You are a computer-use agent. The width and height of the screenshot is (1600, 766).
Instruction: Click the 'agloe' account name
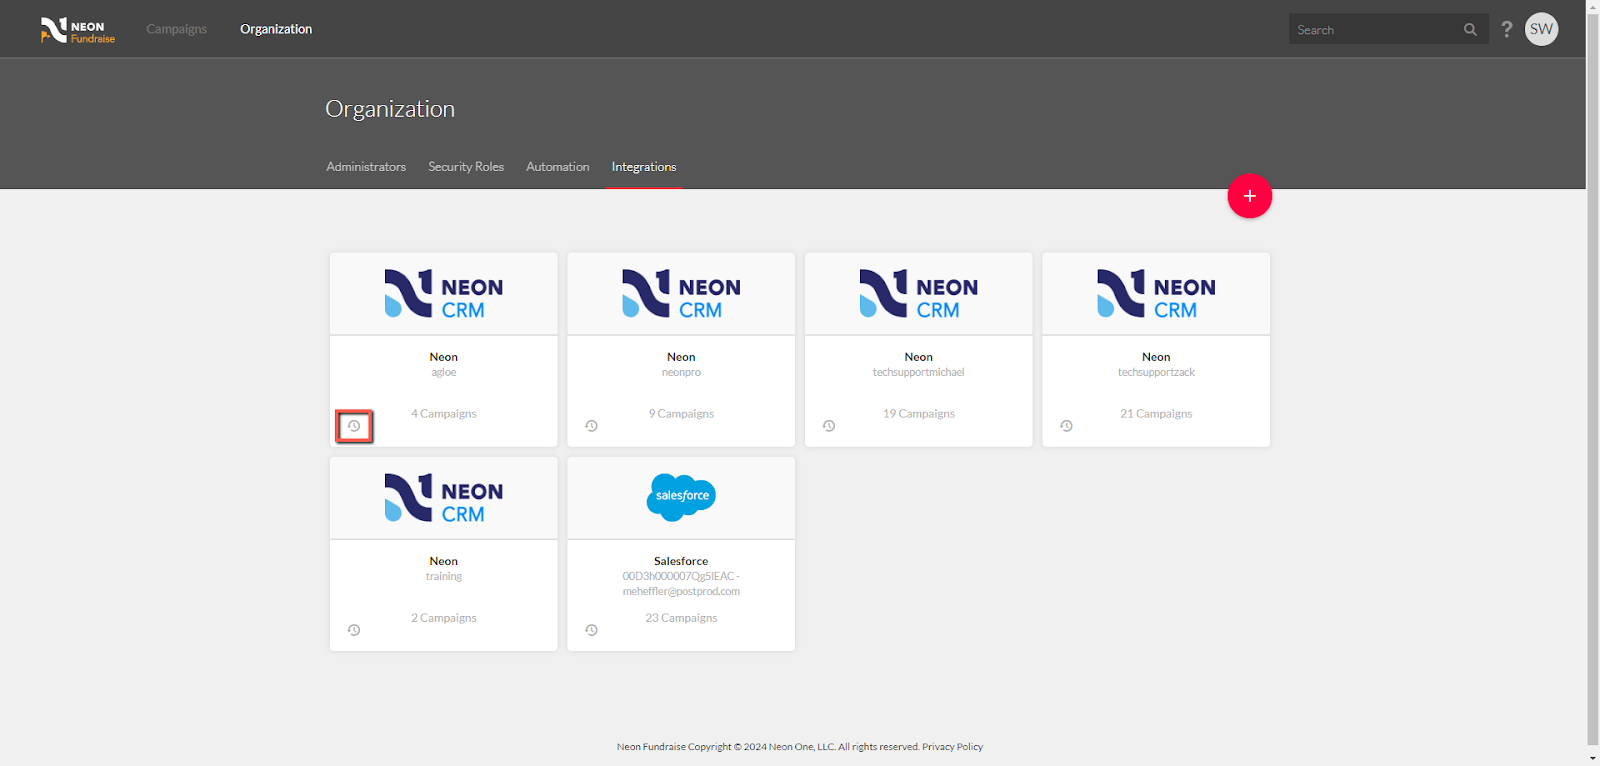coord(444,373)
